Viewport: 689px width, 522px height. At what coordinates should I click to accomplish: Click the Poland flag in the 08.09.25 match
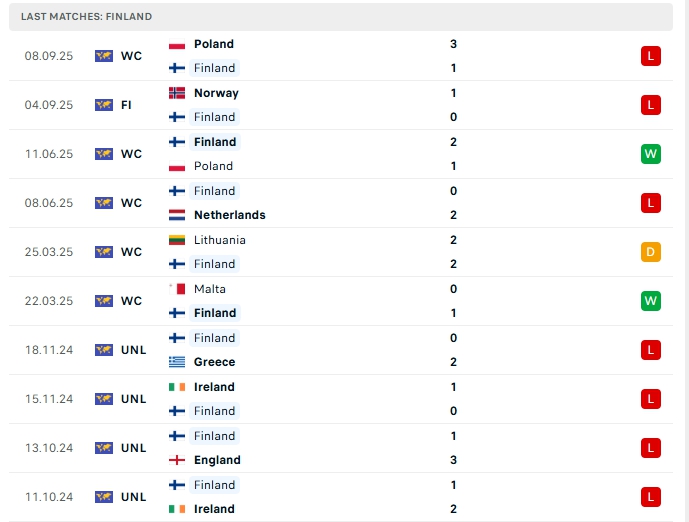coord(177,44)
